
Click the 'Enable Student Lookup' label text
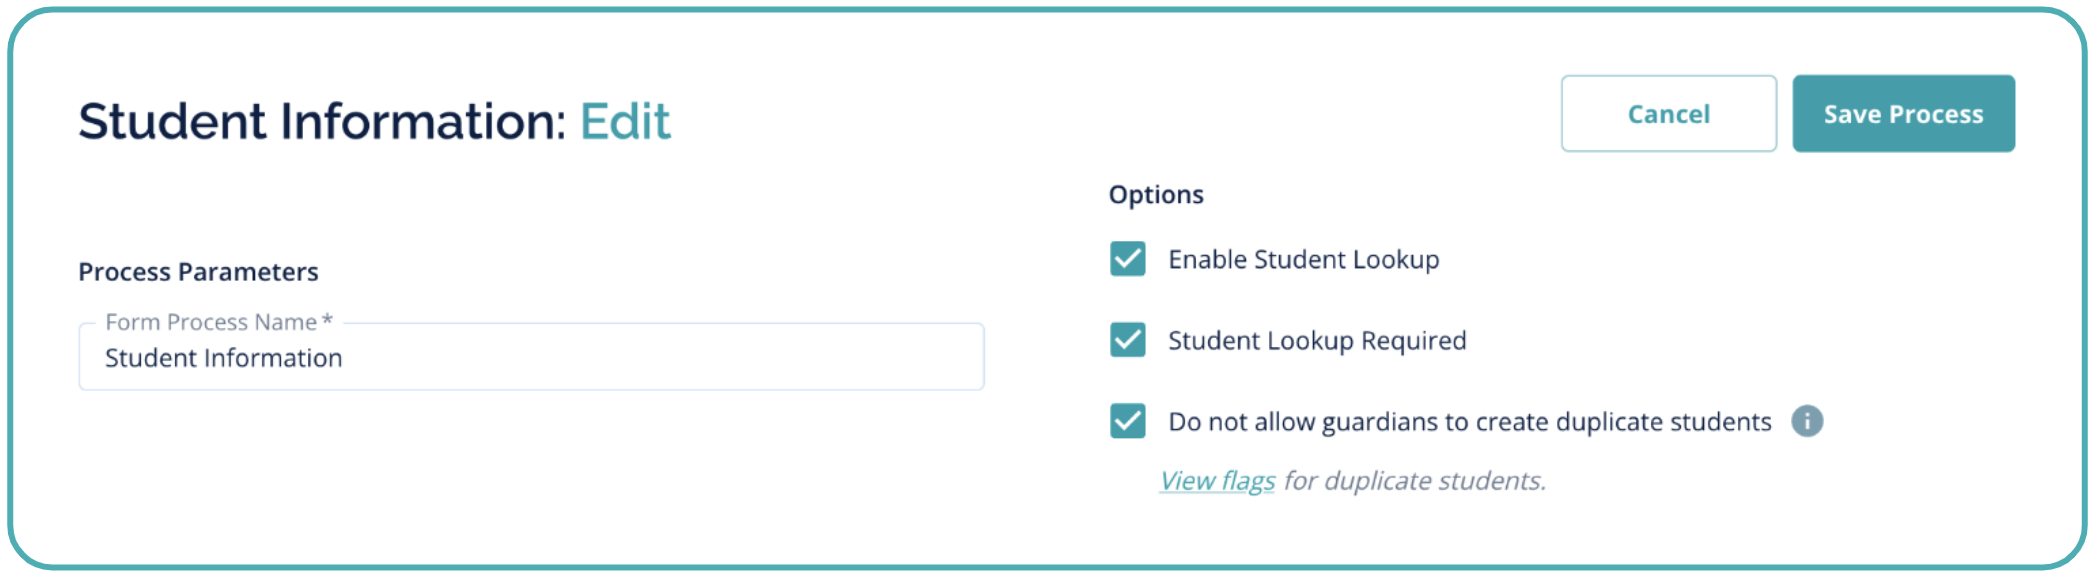point(1303,260)
